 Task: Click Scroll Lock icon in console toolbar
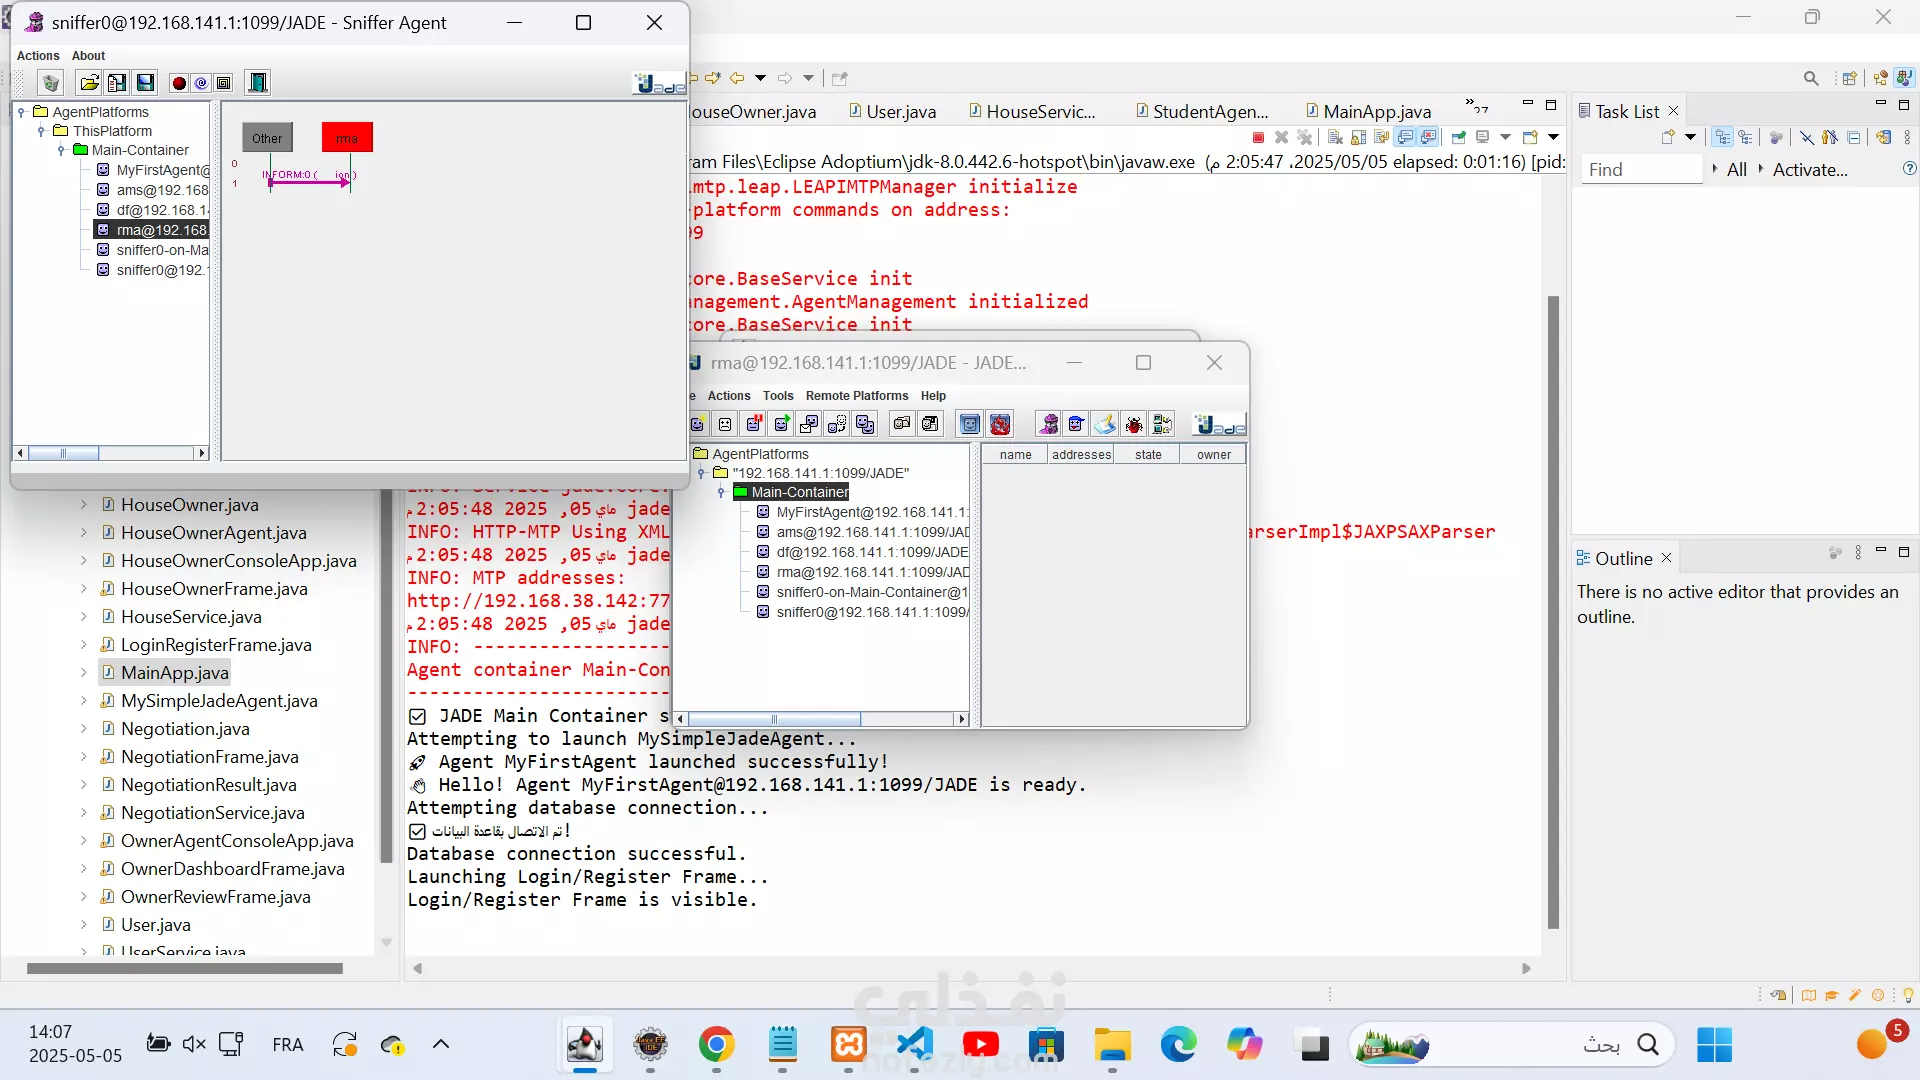[x=1358, y=137]
